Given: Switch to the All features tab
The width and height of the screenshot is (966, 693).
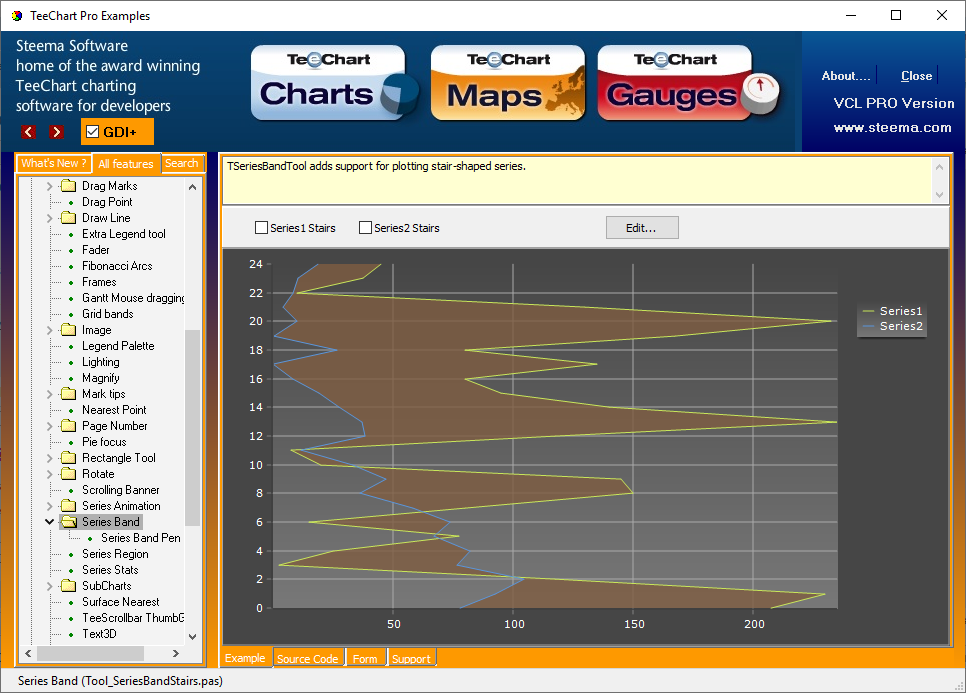Looking at the screenshot, I should click(126, 164).
